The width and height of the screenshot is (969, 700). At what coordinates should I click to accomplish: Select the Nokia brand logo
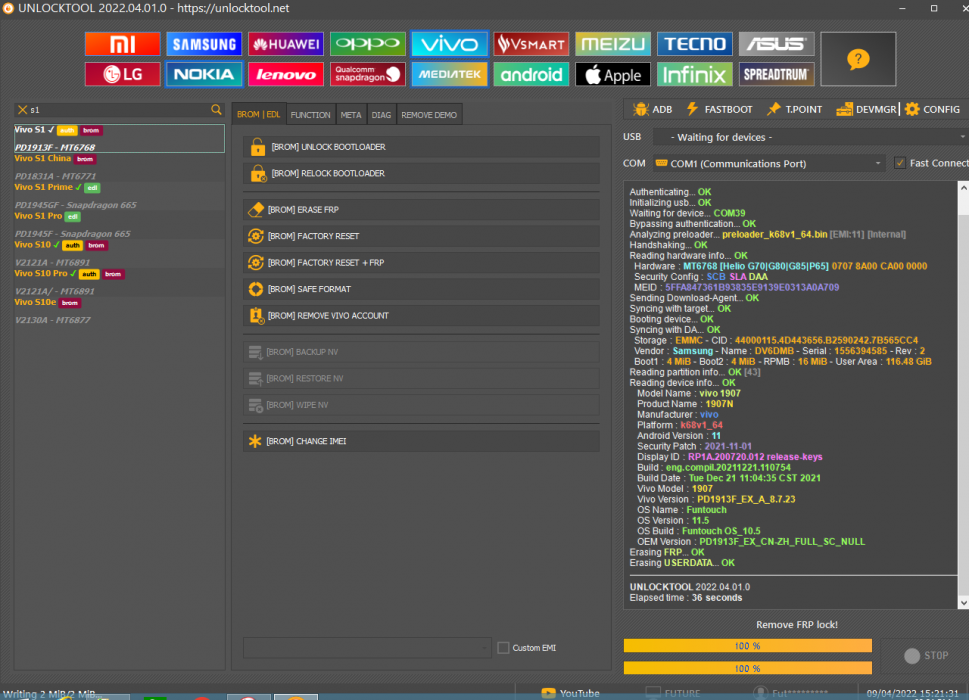204,74
